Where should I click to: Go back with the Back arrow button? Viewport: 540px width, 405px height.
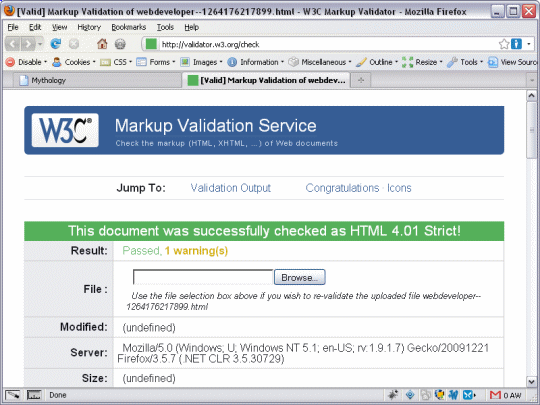tap(12, 44)
